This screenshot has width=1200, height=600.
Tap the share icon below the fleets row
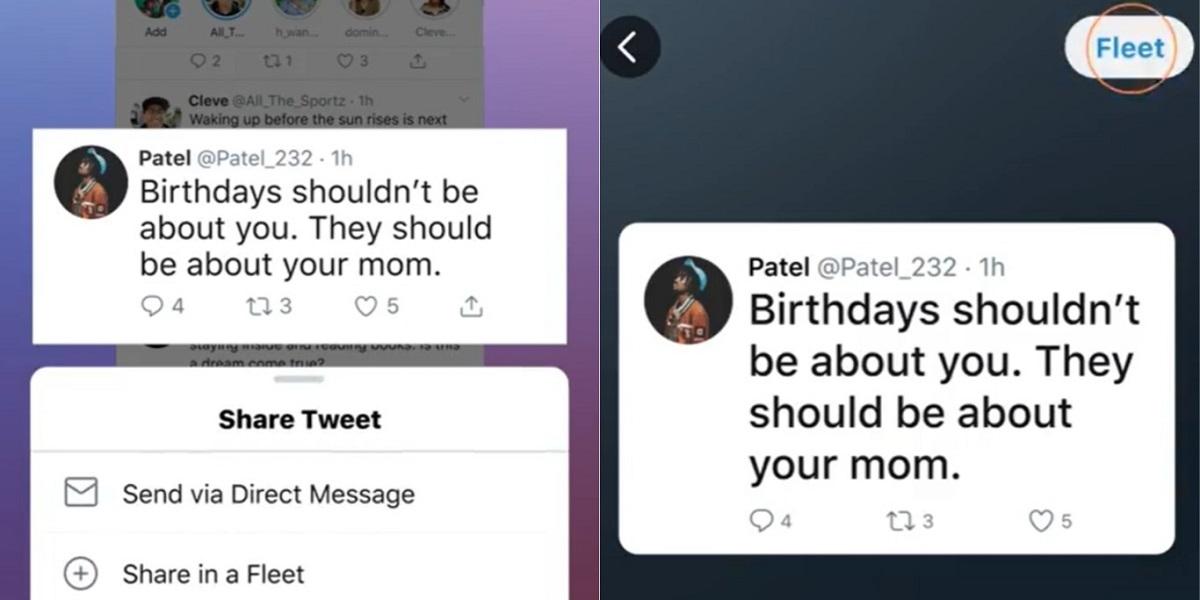(x=415, y=62)
